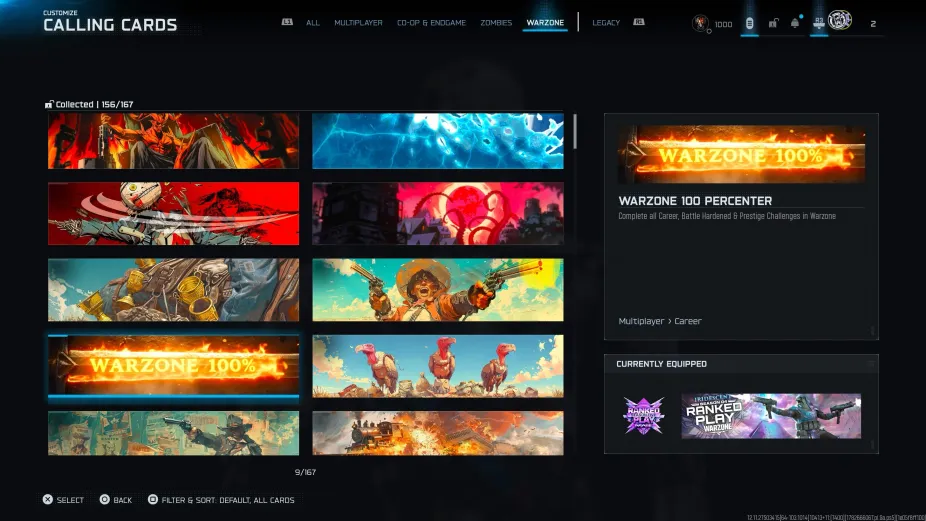Viewport: 926px width, 521px height.
Task: Click the 'Collected | 156/167' text
Action: click(x=94, y=105)
